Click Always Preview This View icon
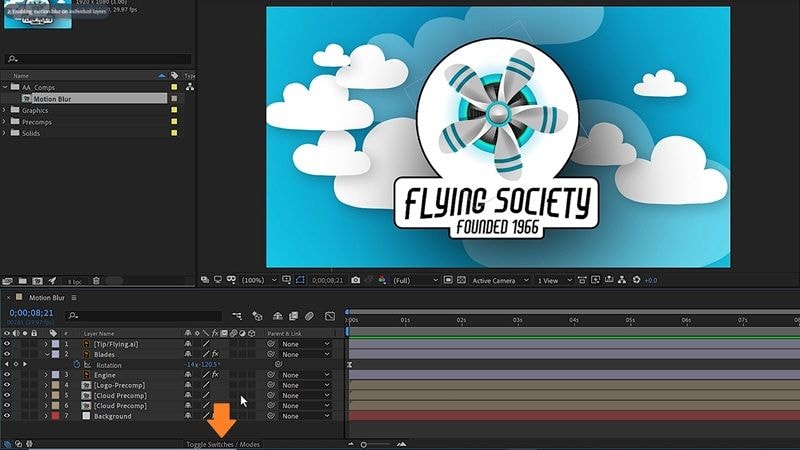The image size is (800, 450). click(205, 280)
